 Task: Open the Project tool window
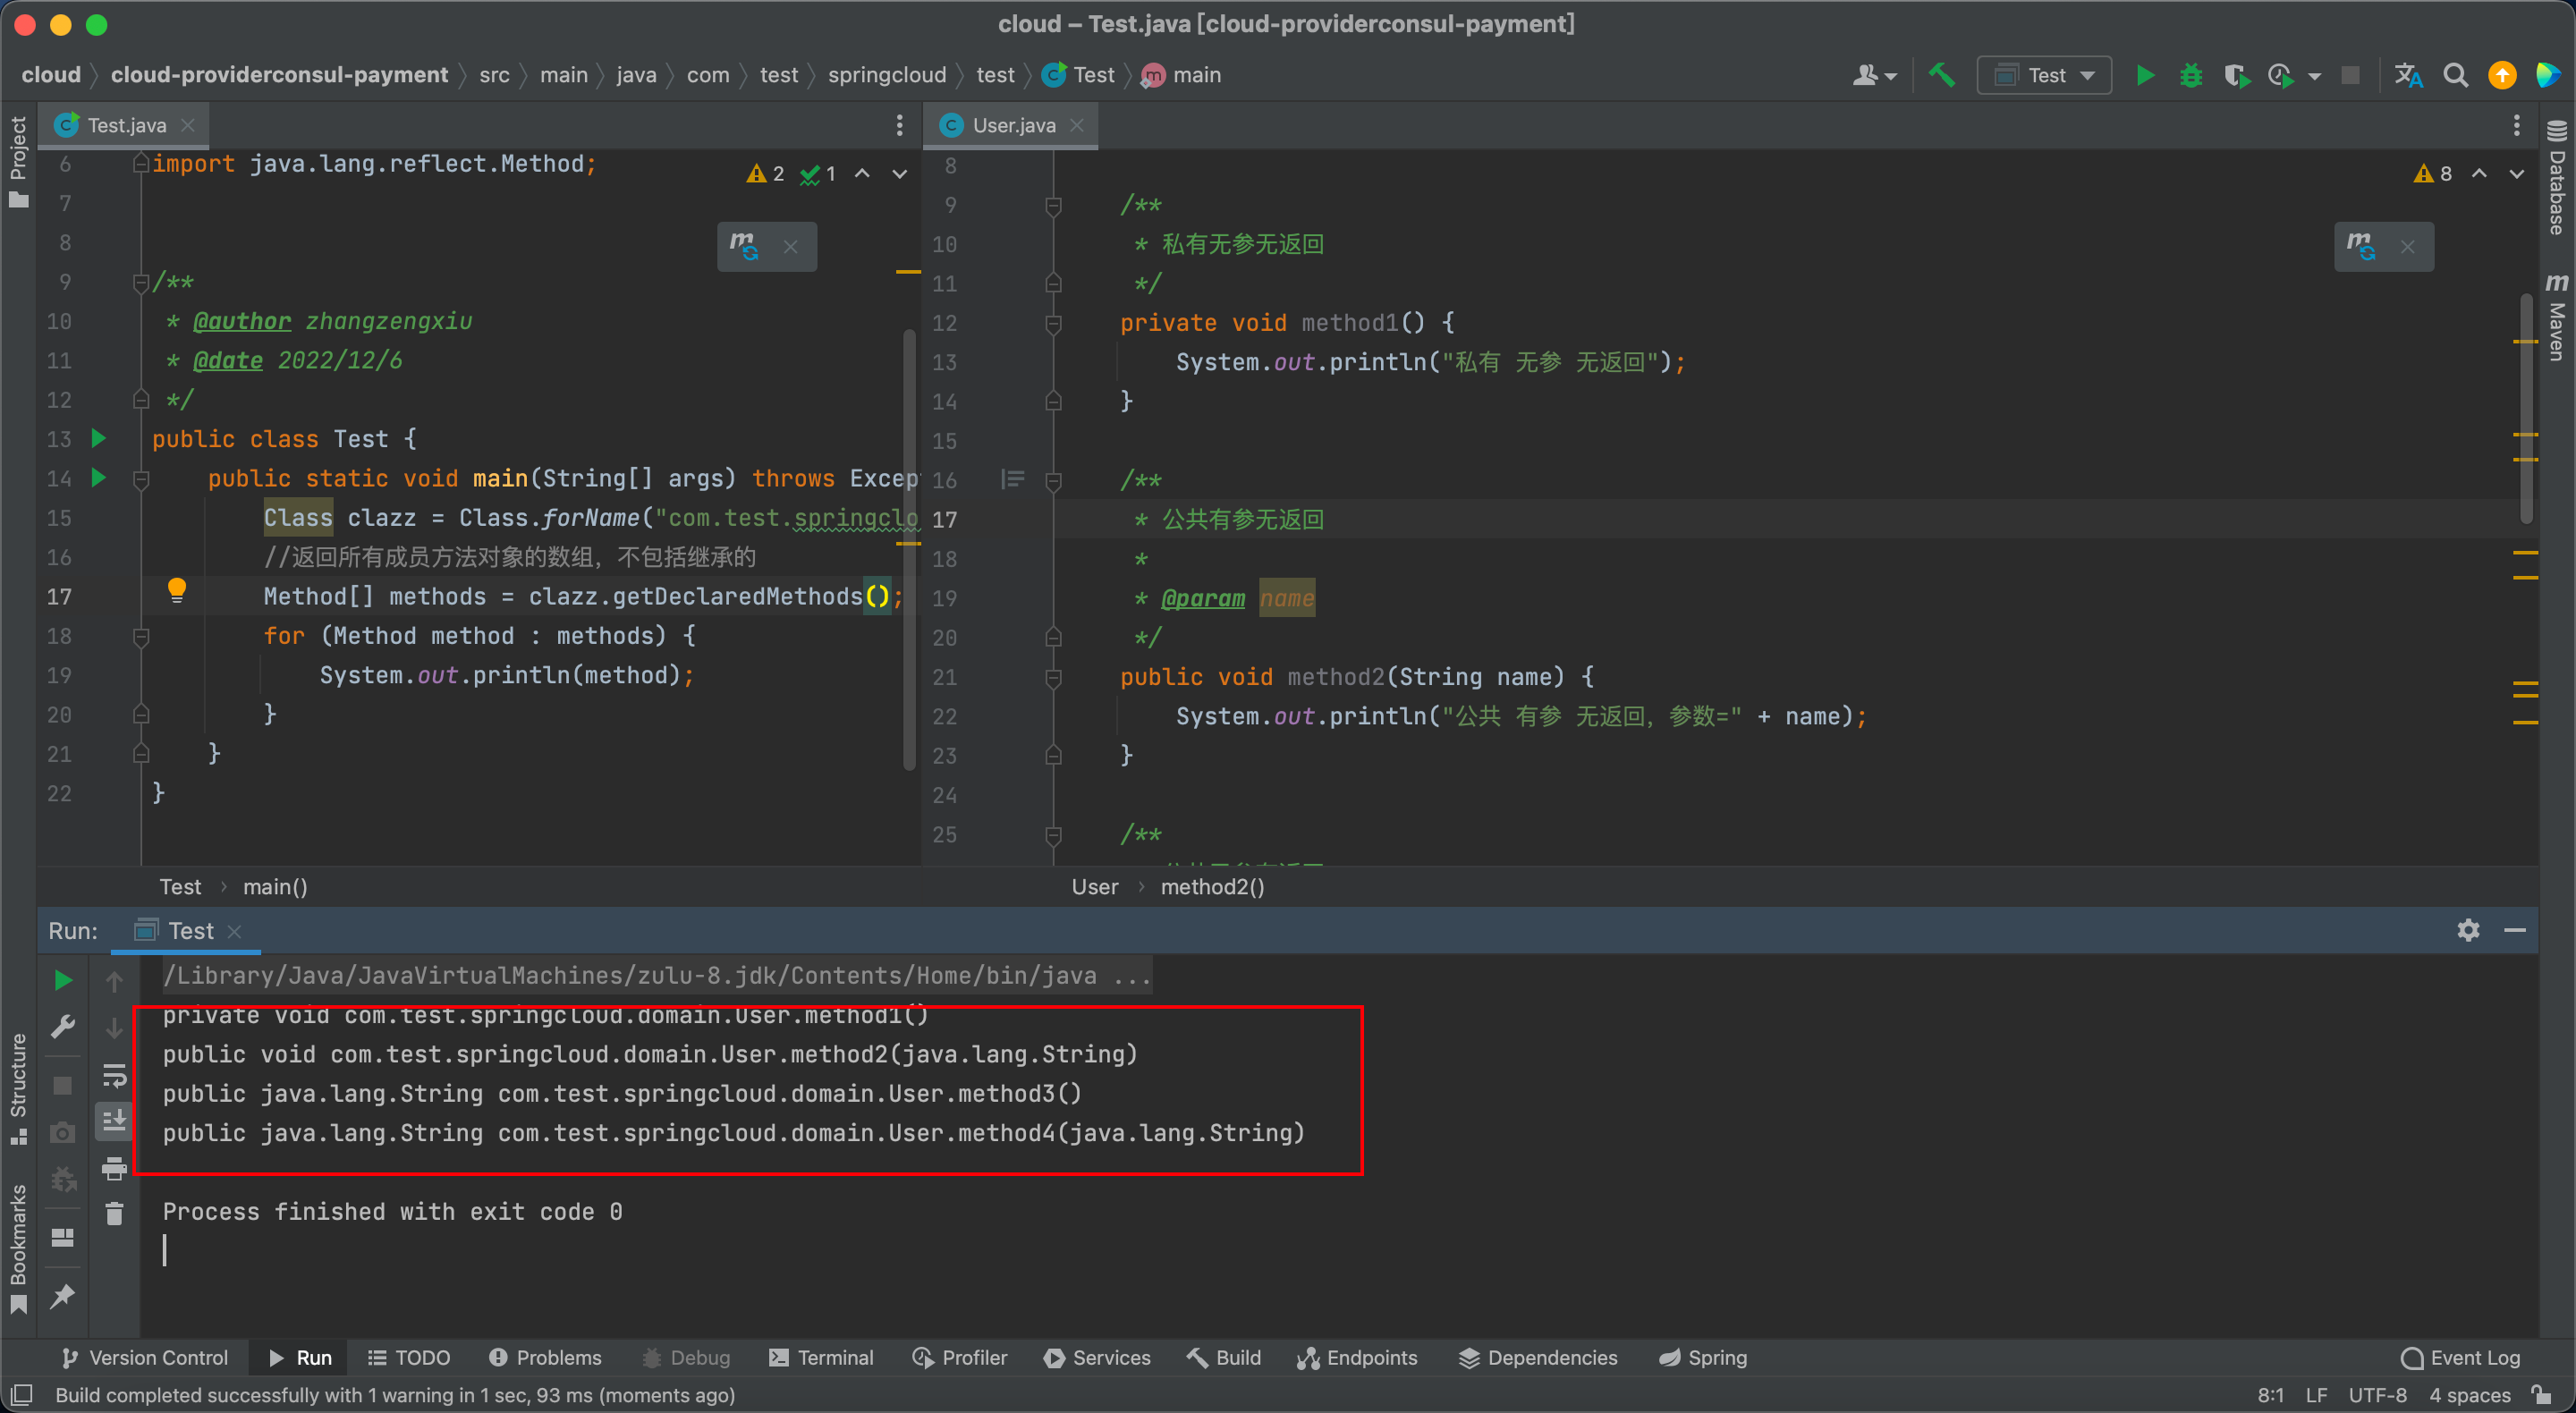point(18,160)
